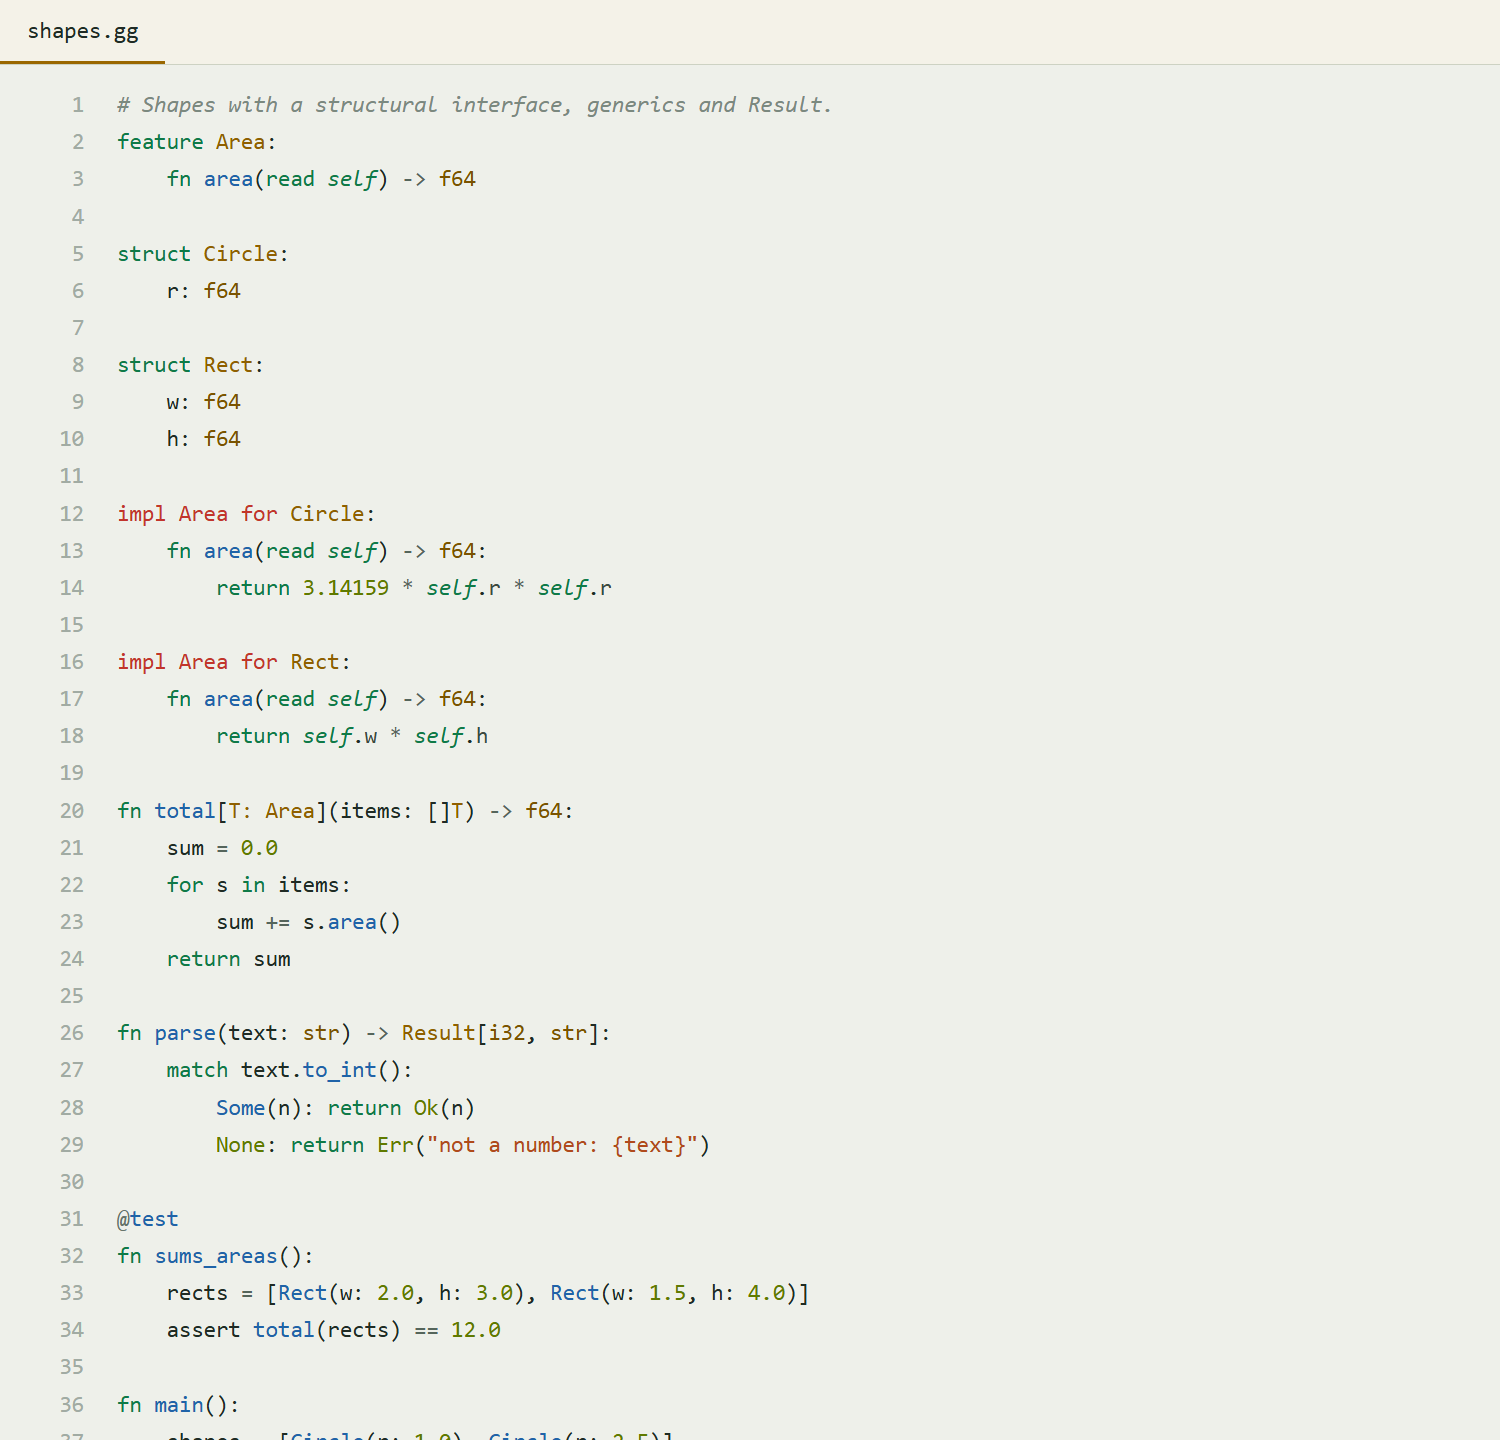The width and height of the screenshot is (1500, 1440).
Task: Click "return sum" on line 24
Action: coord(228,959)
